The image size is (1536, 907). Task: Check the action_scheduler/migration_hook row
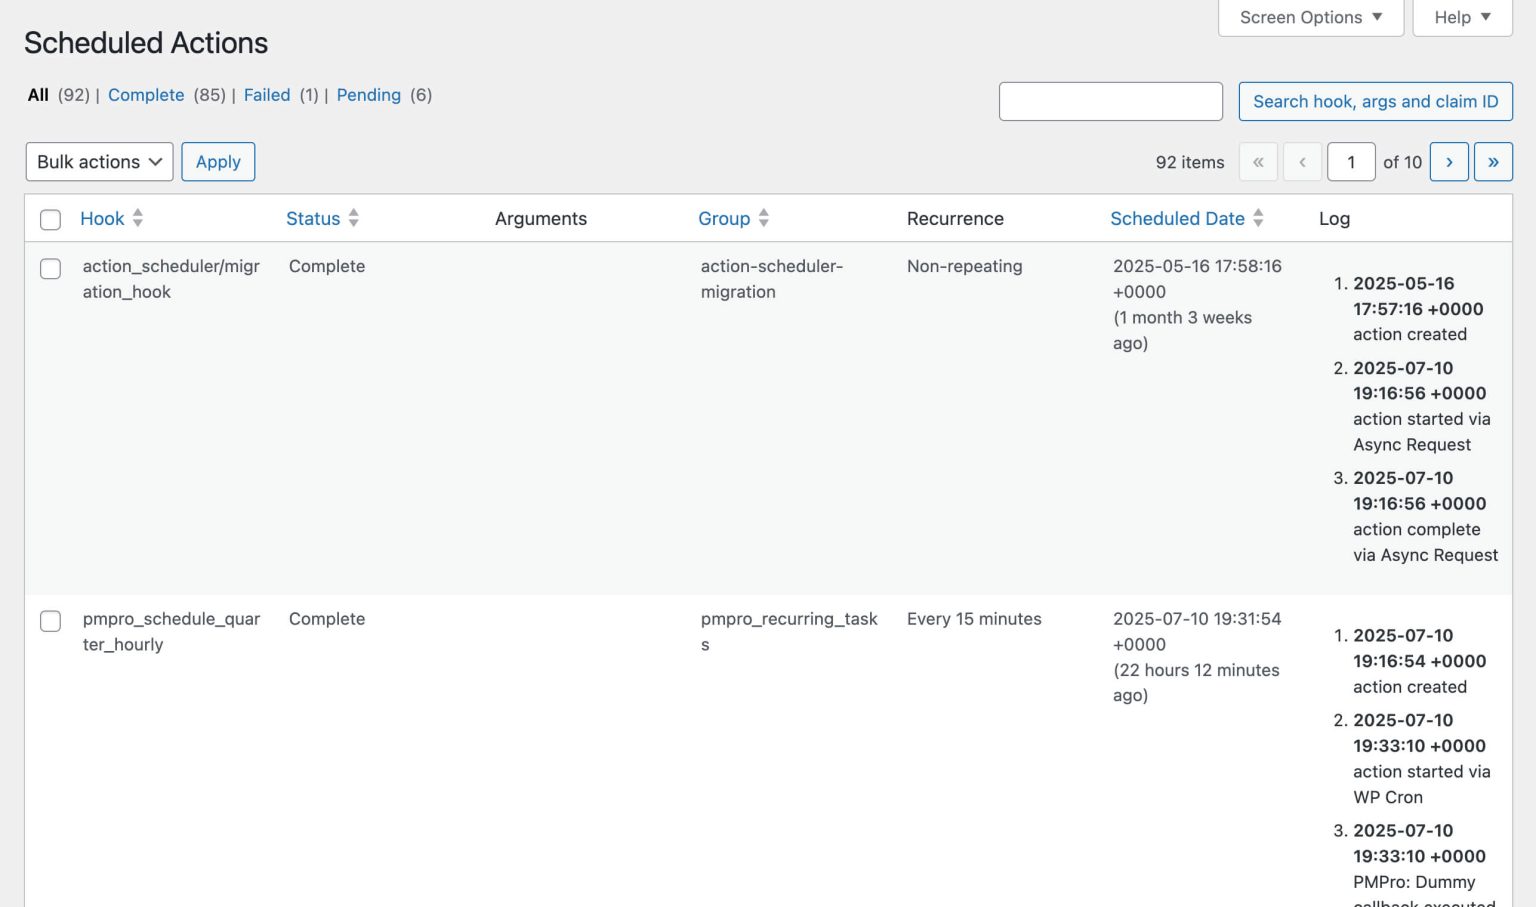tap(50, 269)
